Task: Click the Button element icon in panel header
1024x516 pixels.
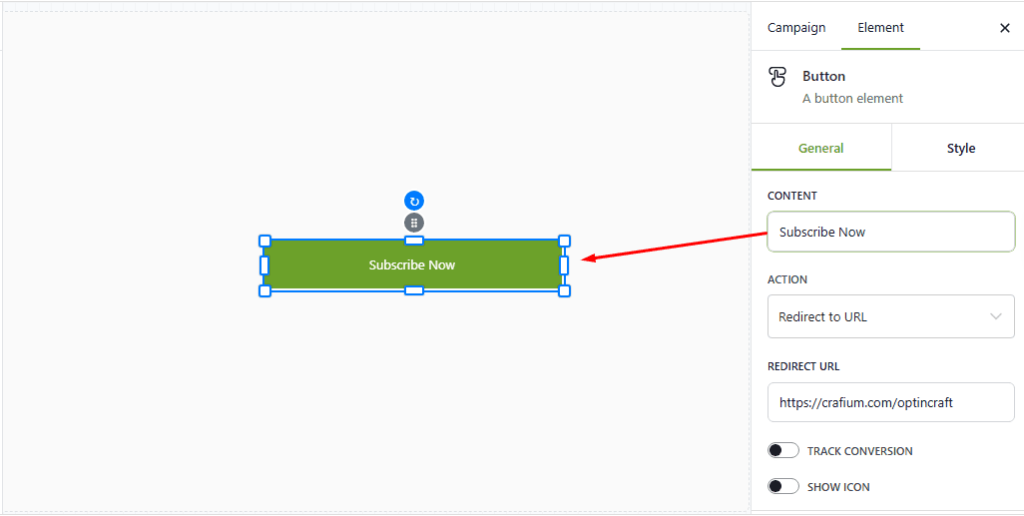Action: (777, 77)
